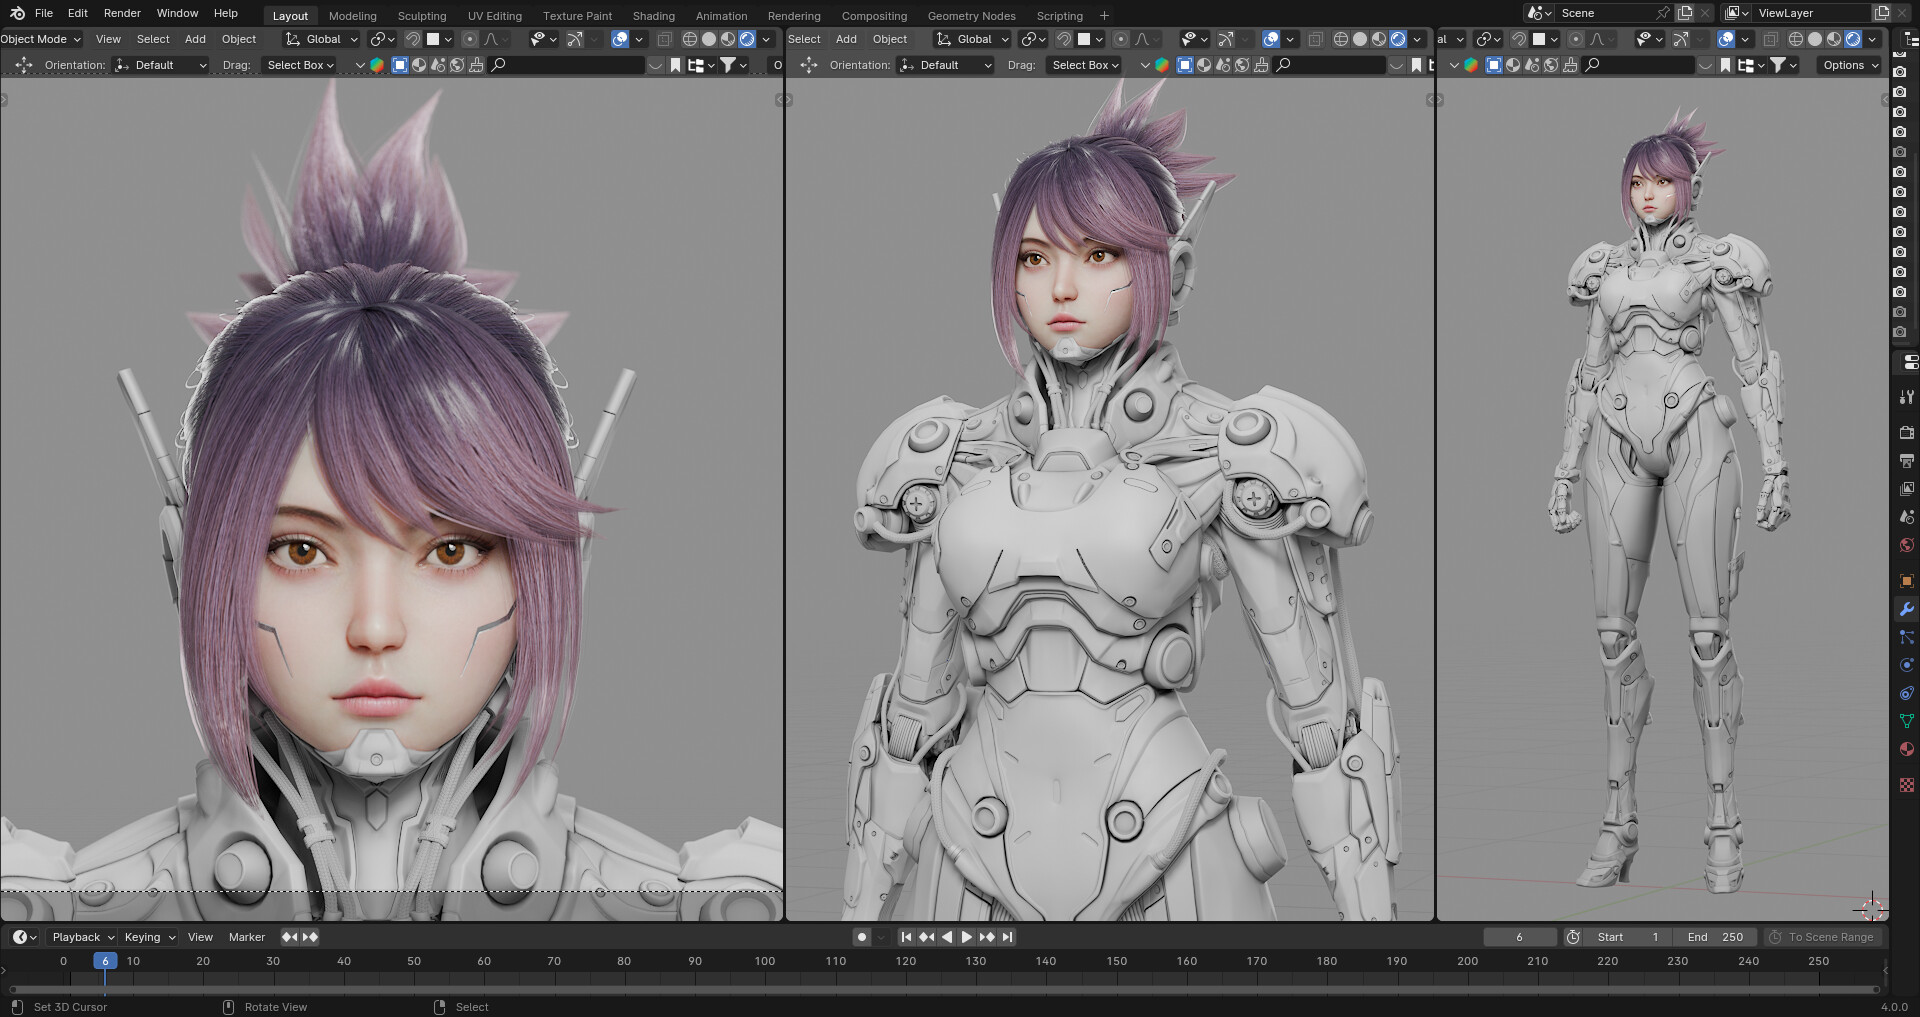Click the Start frame field
Viewport: 1920px width, 1017px height.
click(x=1629, y=937)
